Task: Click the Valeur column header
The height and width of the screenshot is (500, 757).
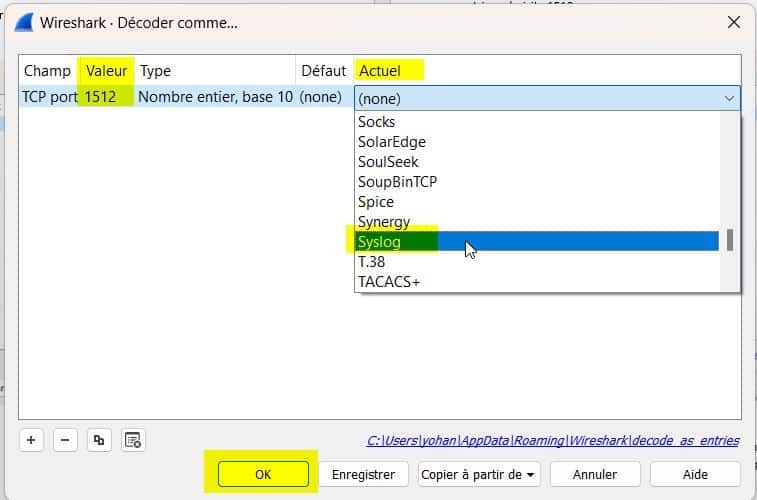Action: pos(107,71)
